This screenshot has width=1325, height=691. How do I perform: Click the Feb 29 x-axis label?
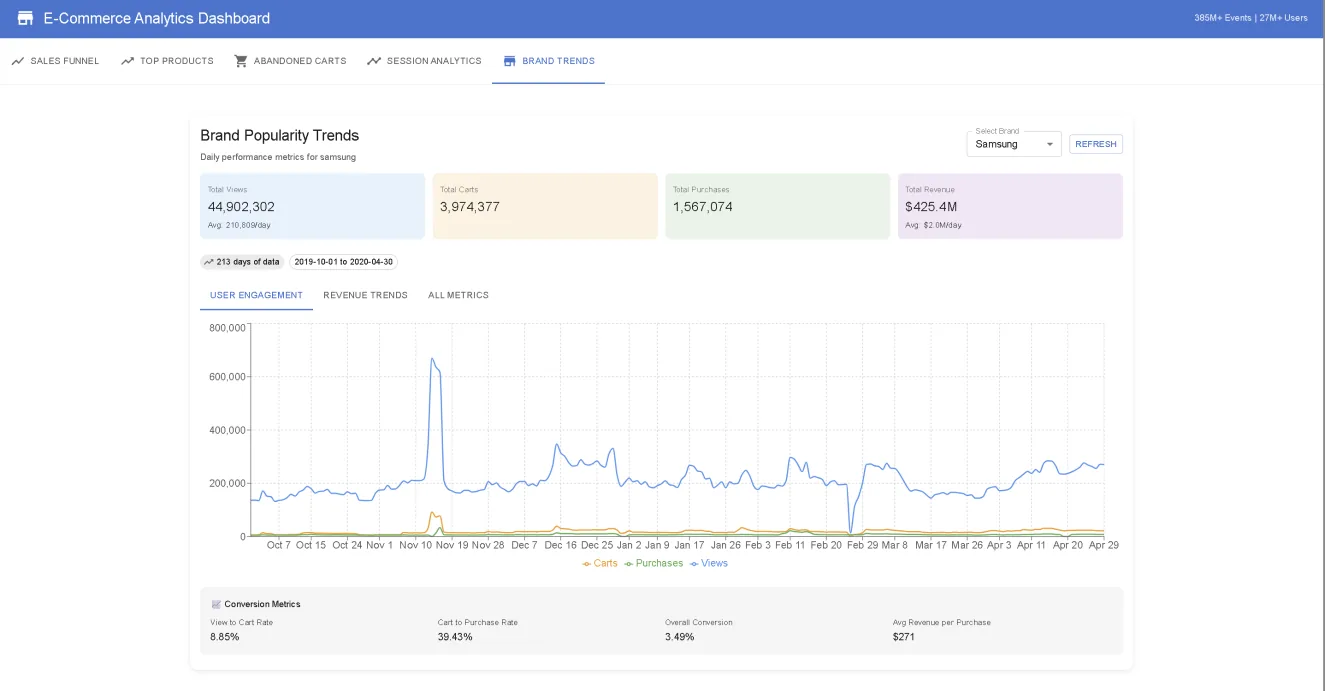pyautogui.click(x=863, y=546)
